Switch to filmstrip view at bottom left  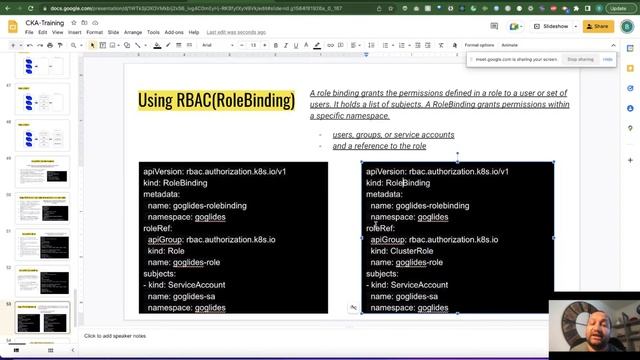coord(16,350)
